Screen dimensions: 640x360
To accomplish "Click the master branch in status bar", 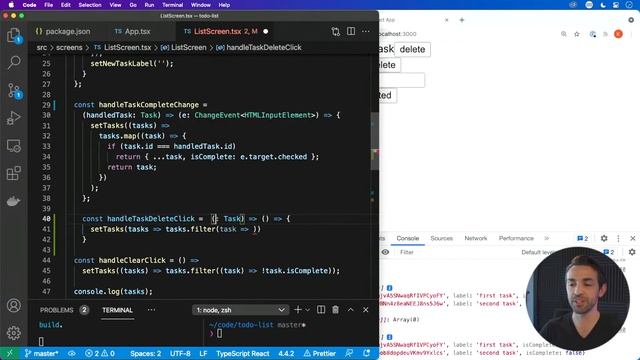I will coord(41,353).
